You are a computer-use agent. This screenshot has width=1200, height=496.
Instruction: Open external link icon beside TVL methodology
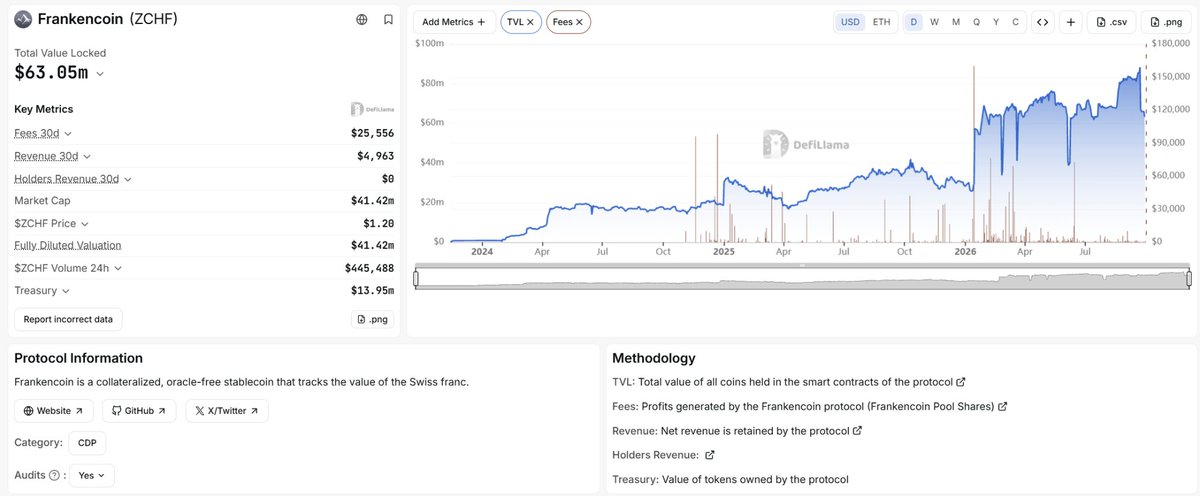point(961,382)
